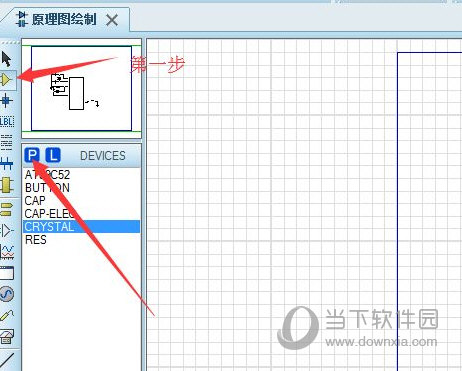462x371 pixels.
Task: Select CRYSTAL in the device list
Action: pyautogui.click(x=81, y=227)
